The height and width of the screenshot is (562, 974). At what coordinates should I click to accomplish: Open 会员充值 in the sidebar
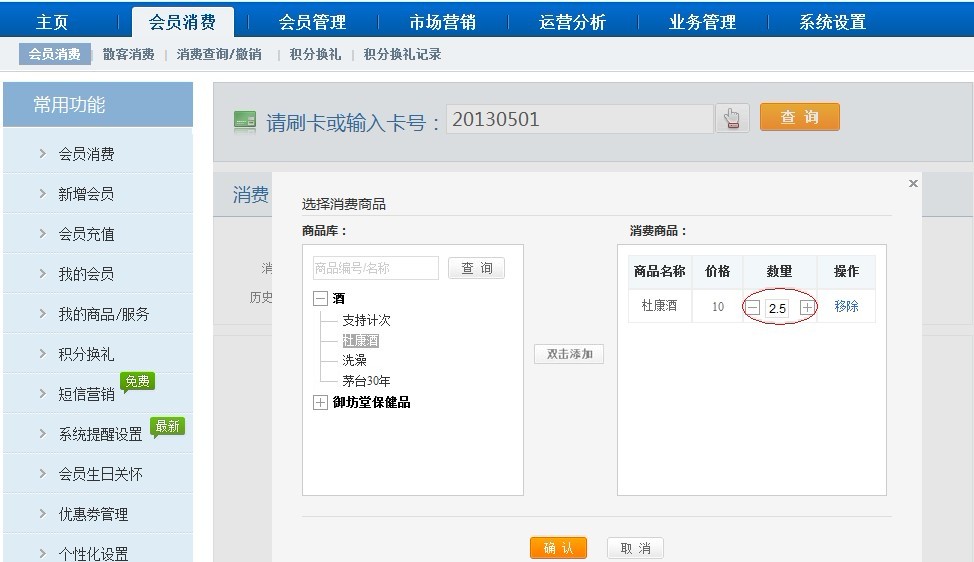click(86, 234)
